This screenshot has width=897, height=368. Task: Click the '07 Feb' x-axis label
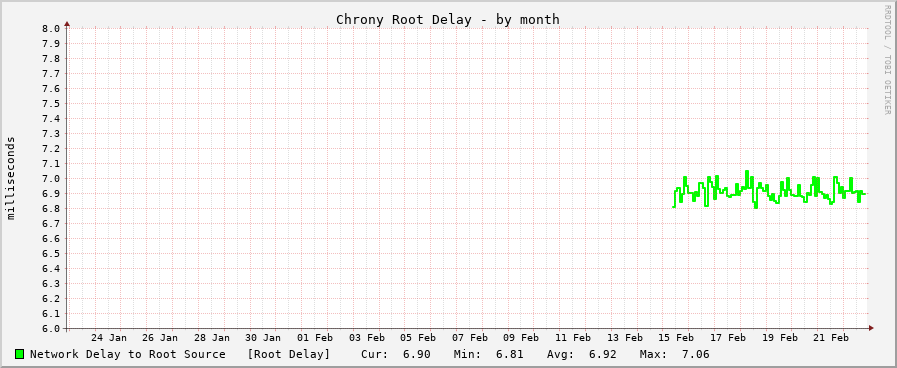coord(470,338)
